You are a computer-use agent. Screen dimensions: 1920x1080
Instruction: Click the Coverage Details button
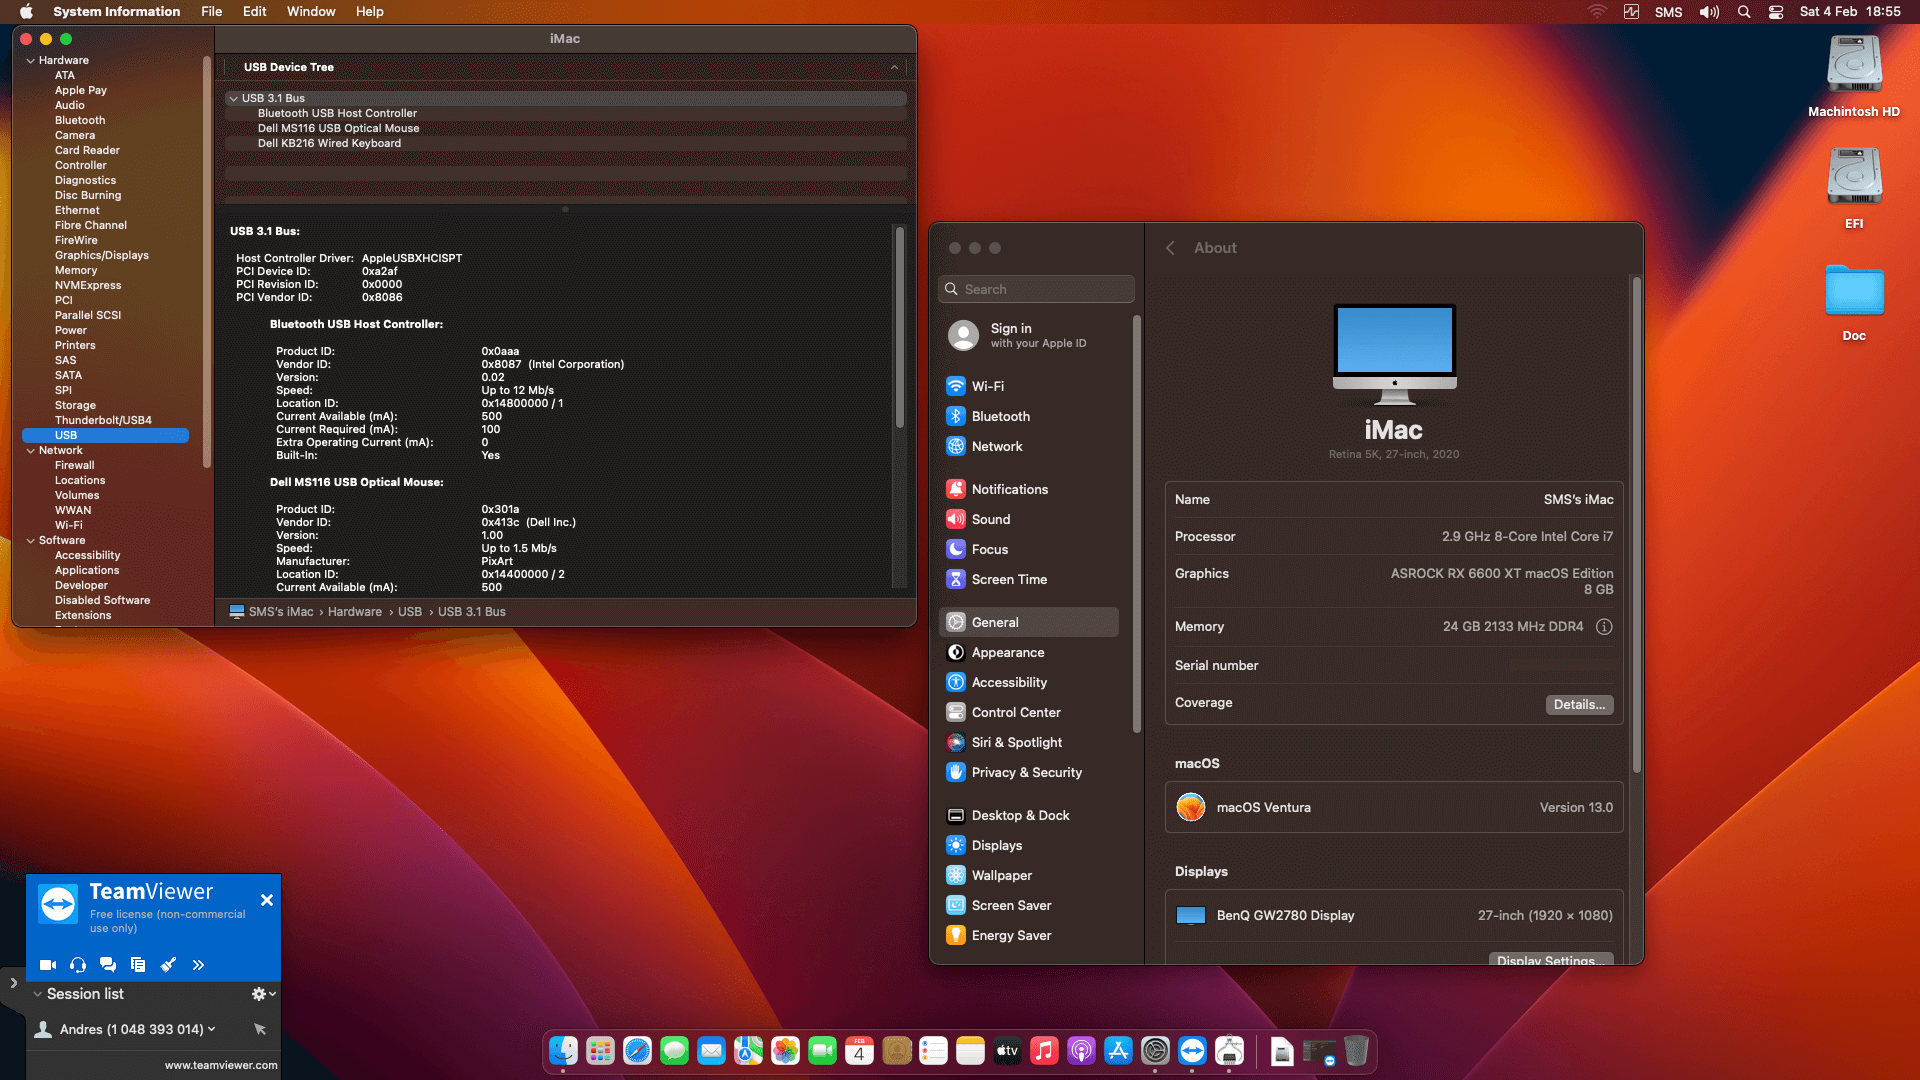click(x=1579, y=705)
